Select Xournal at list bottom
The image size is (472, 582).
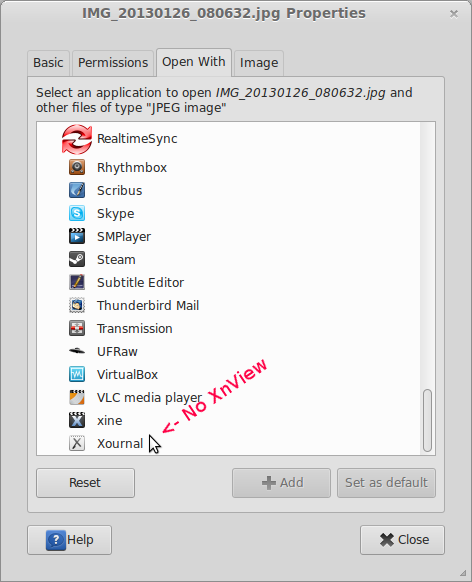[x=120, y=444]
